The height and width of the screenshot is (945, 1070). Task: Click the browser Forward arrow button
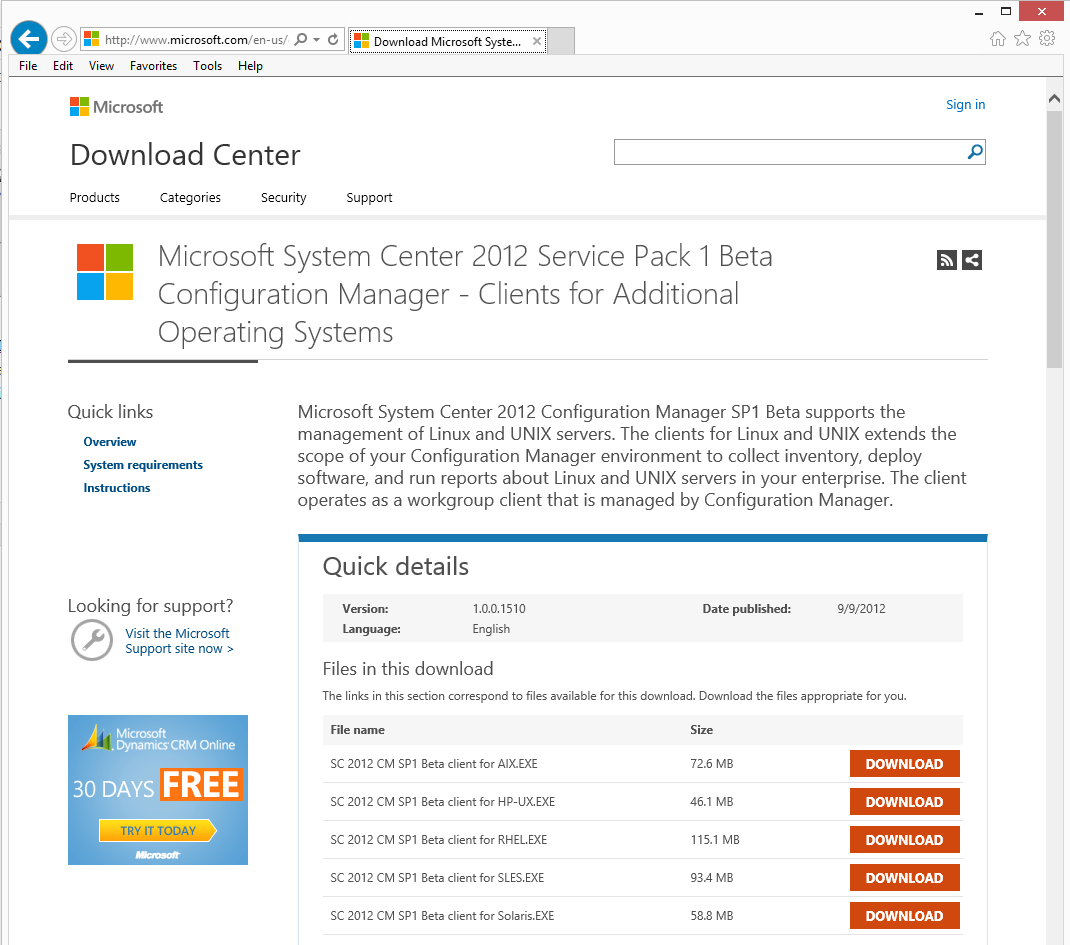[63, 40]
